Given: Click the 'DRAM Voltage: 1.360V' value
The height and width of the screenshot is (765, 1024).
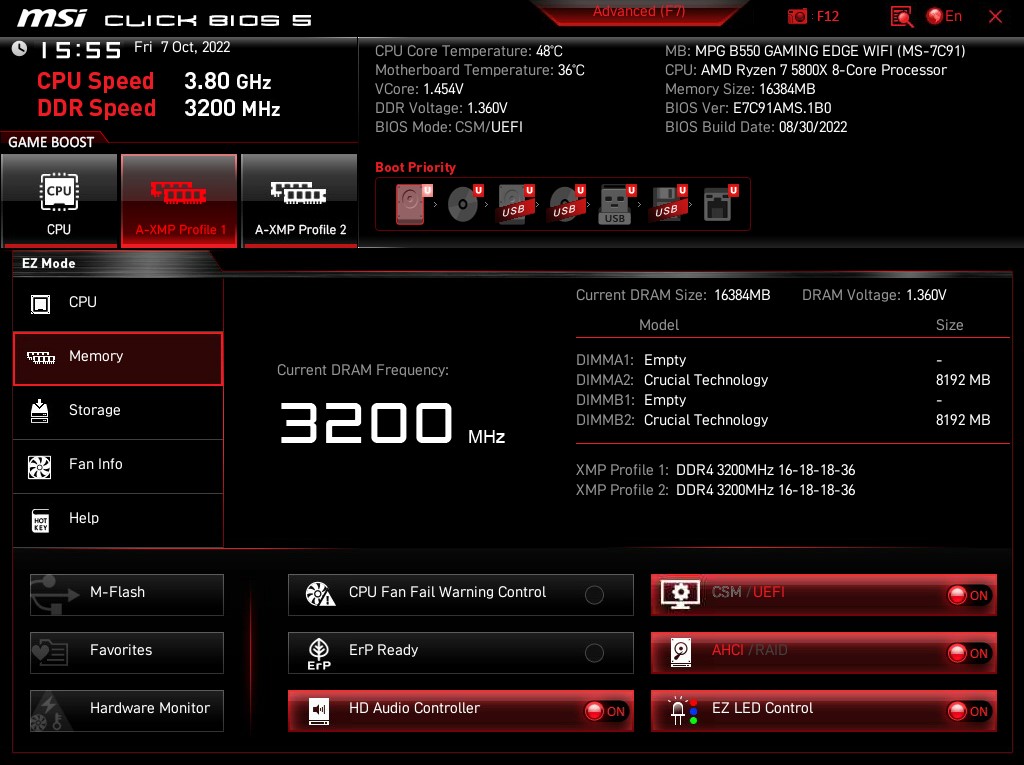Looking at the screenshot, I should click(x=874, y=295).
